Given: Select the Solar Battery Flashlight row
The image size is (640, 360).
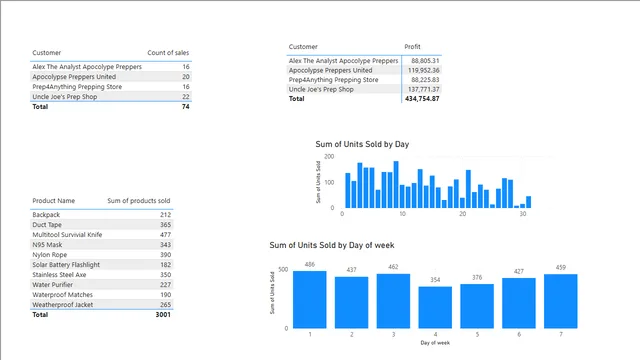Looking at the screenshot, I should click(x=102, y=264).
